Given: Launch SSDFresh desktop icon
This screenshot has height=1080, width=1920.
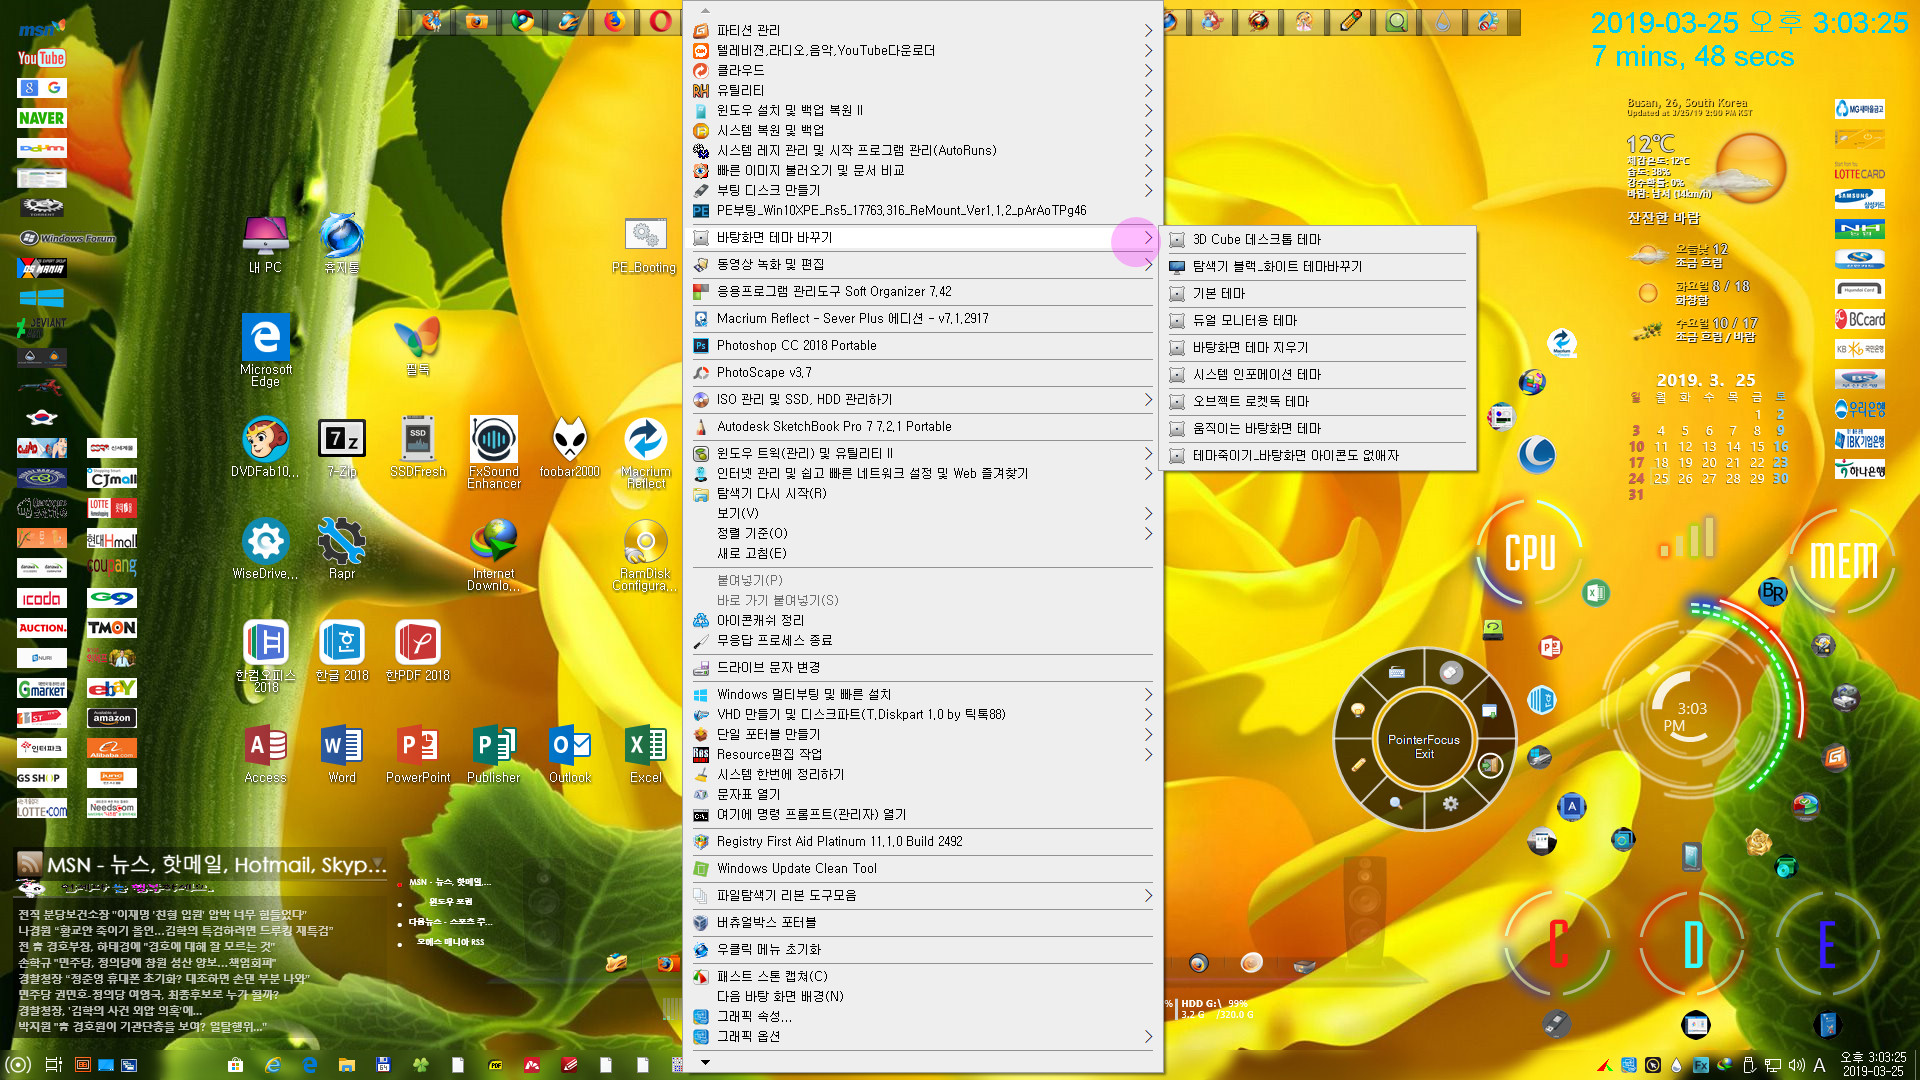Looking at the screenshot, I should pos(418,447).
